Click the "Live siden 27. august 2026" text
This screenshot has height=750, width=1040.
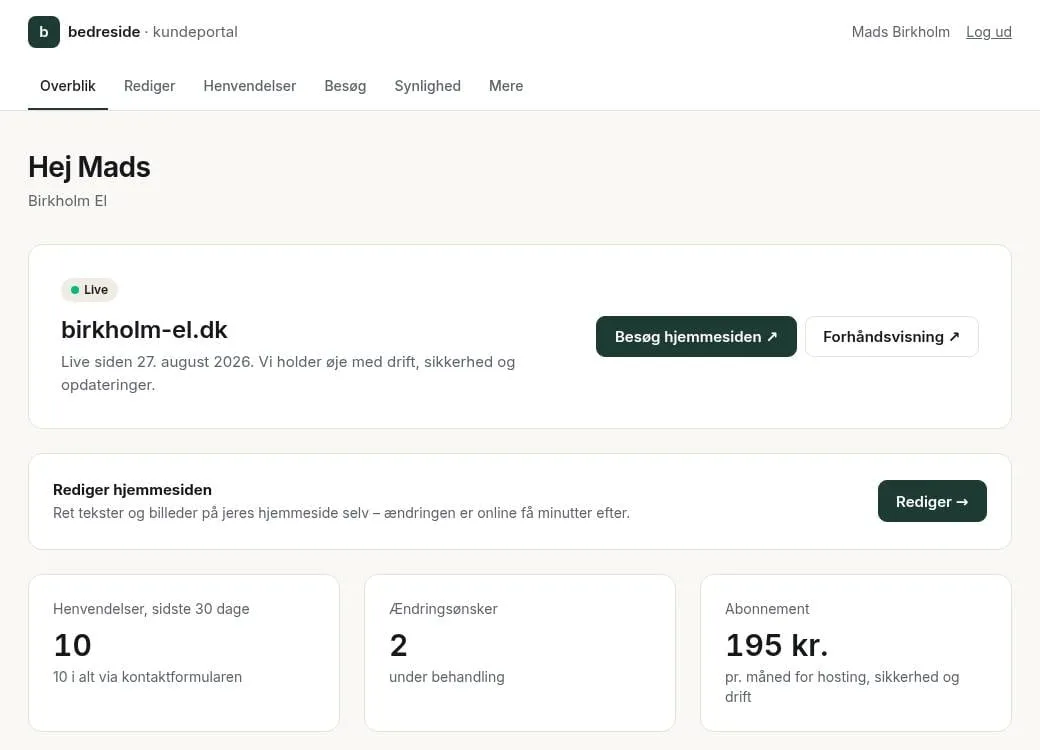point(157,362)
